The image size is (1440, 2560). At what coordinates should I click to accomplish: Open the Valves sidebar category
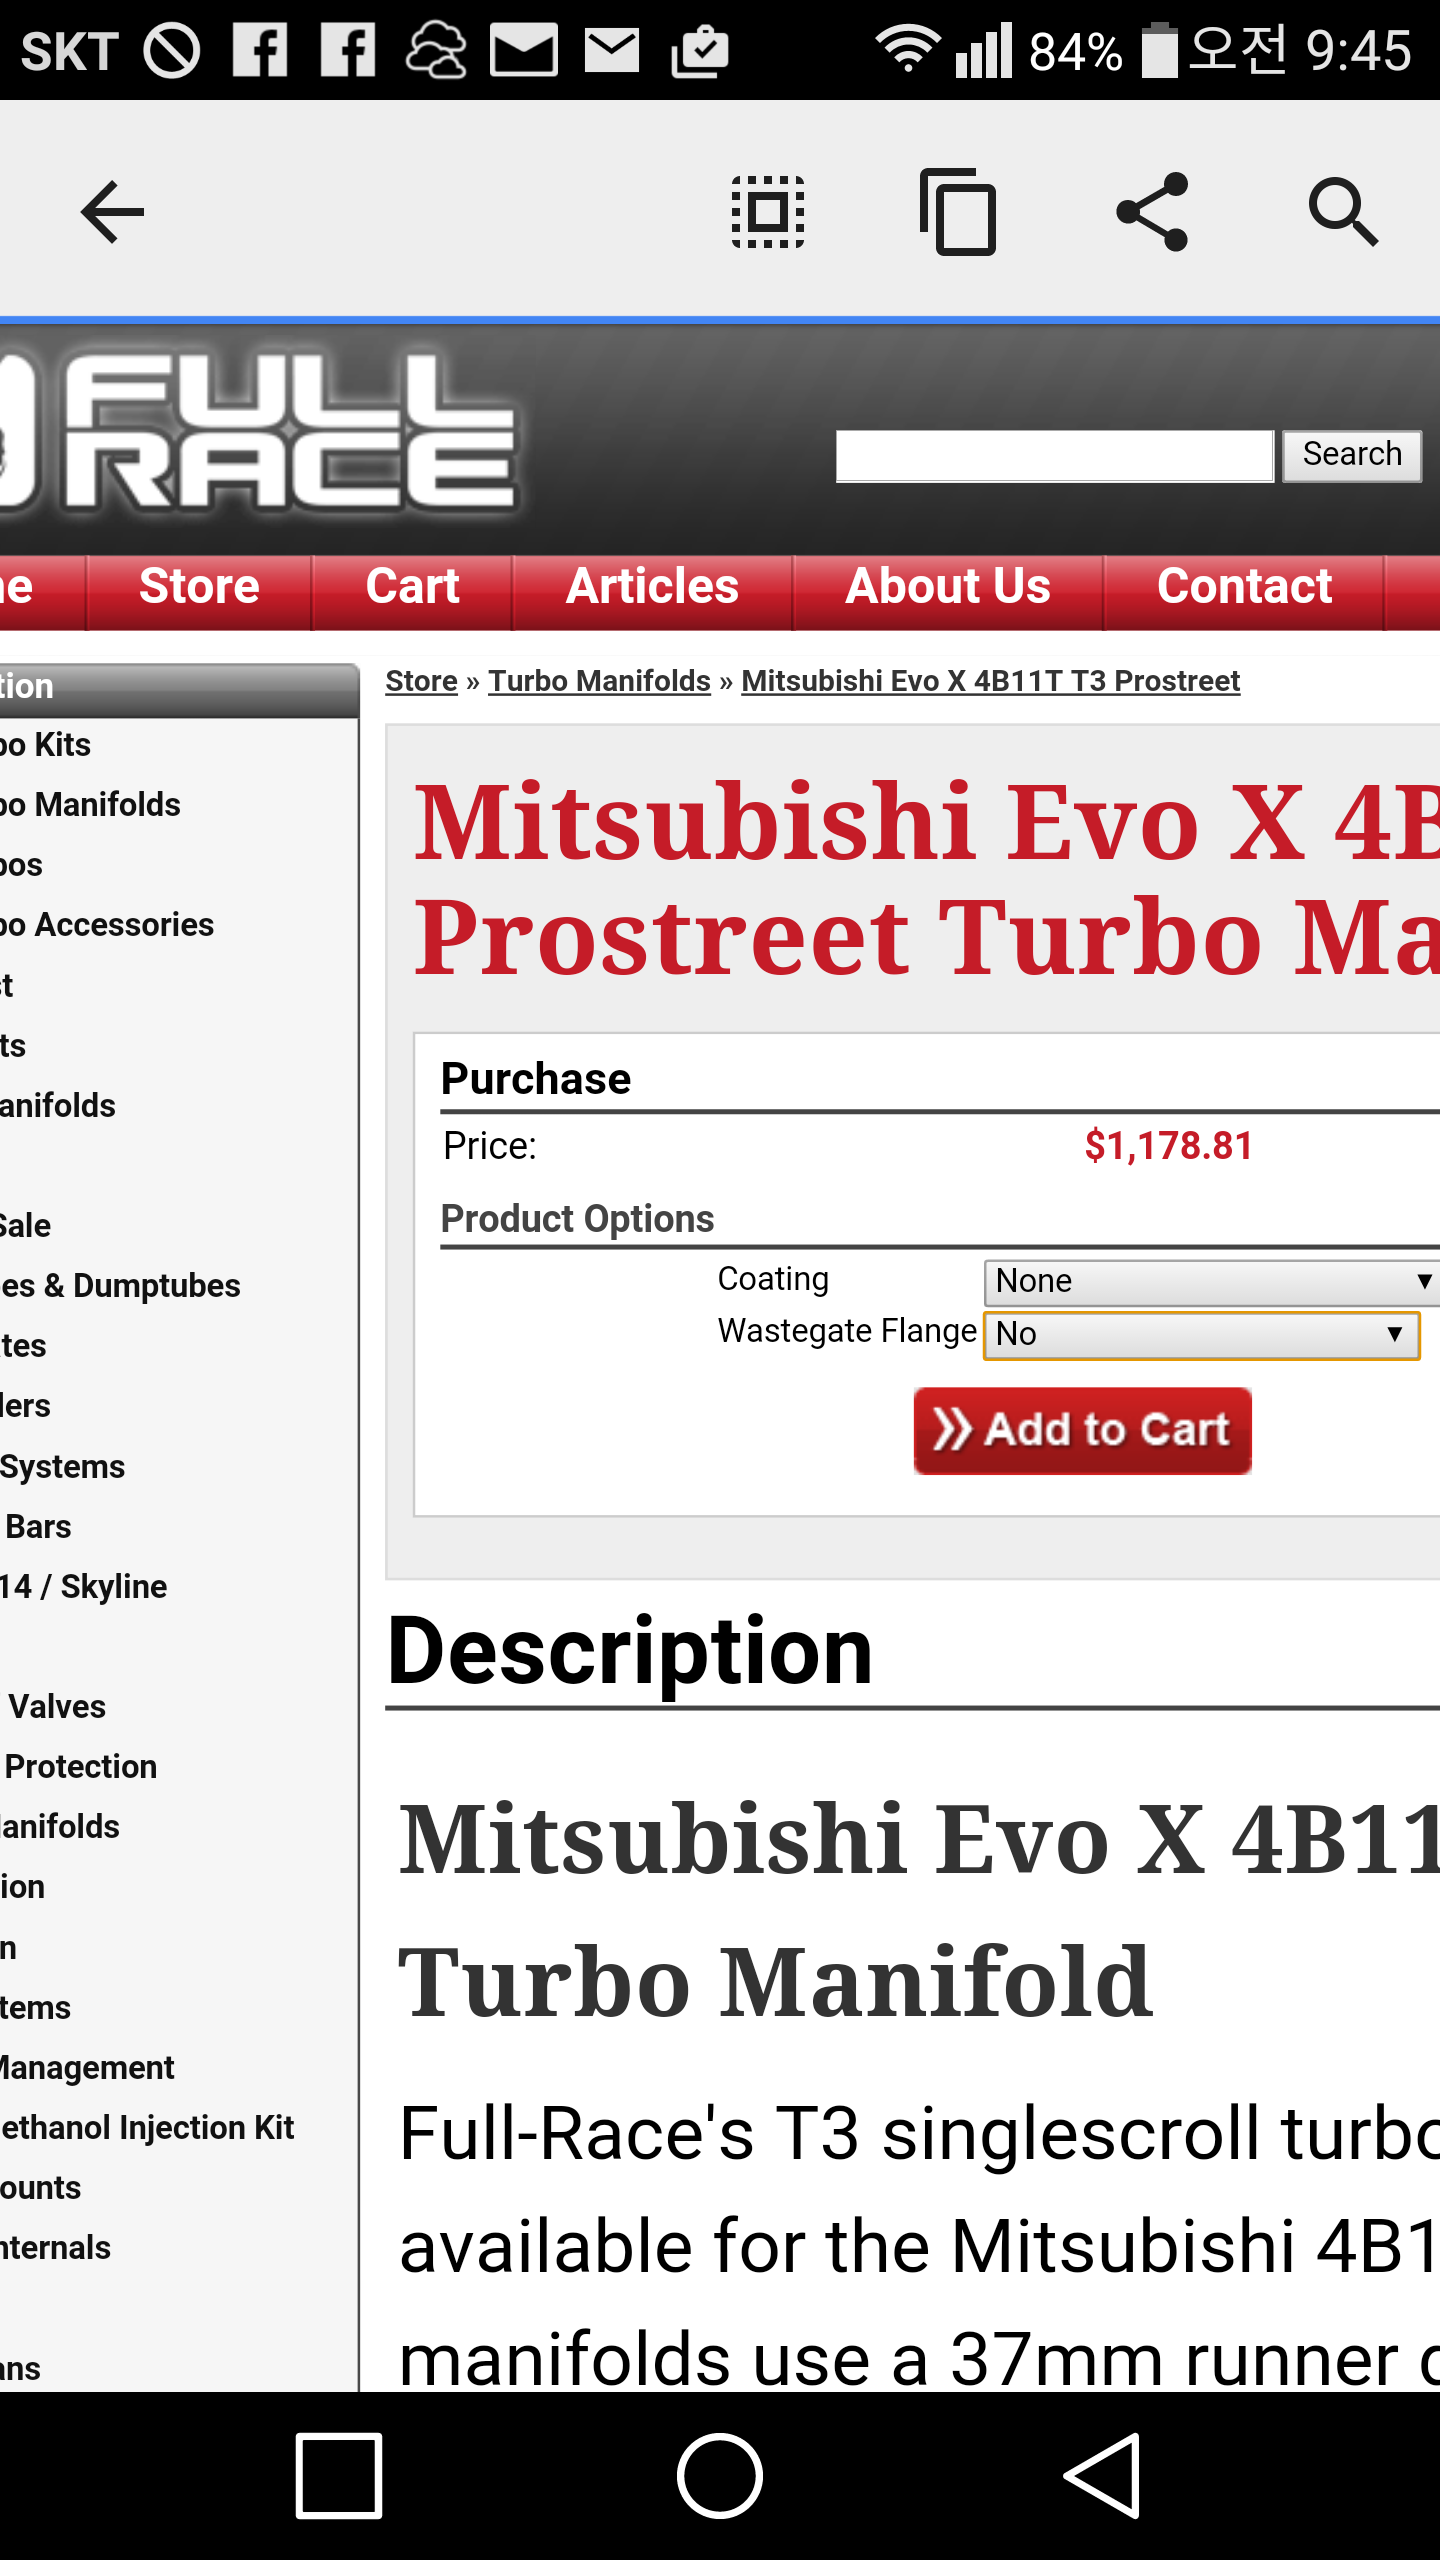[x=57, y=1707]
